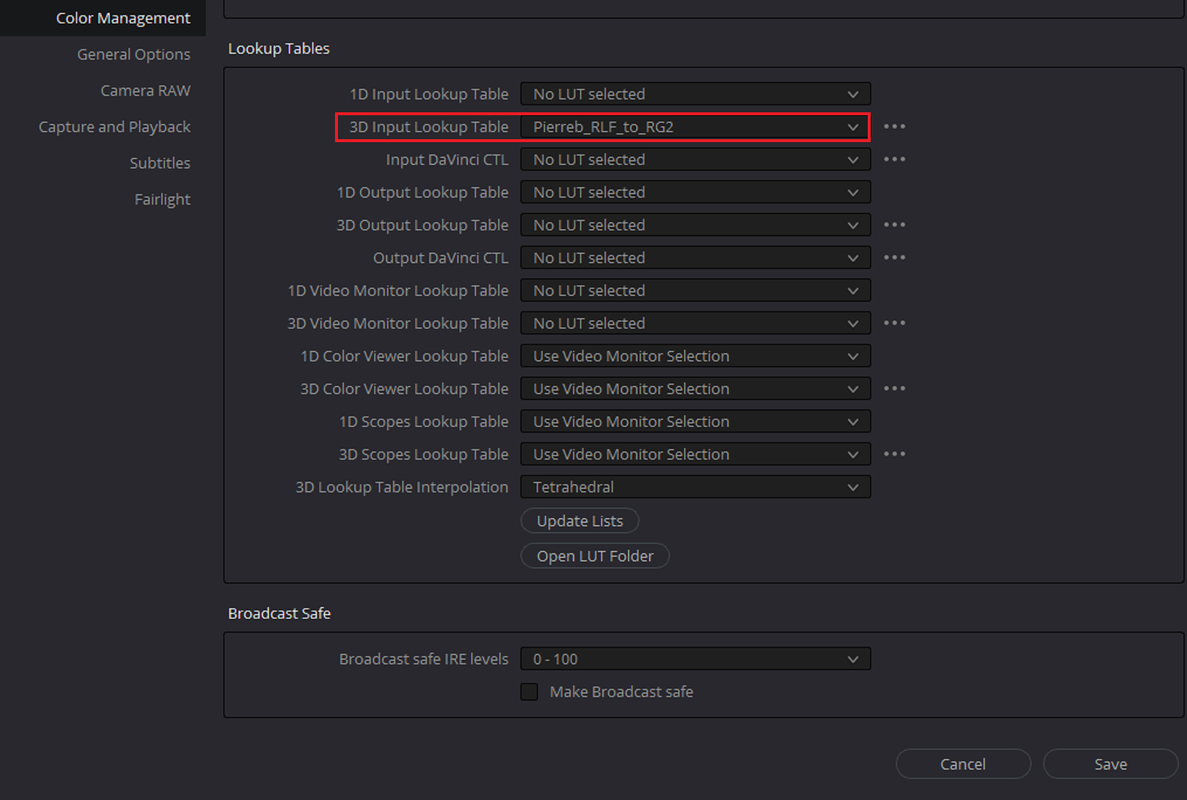Select the Color Management settings tab
This screenshot has width=1187, height=800.
[x=102, y=18]
